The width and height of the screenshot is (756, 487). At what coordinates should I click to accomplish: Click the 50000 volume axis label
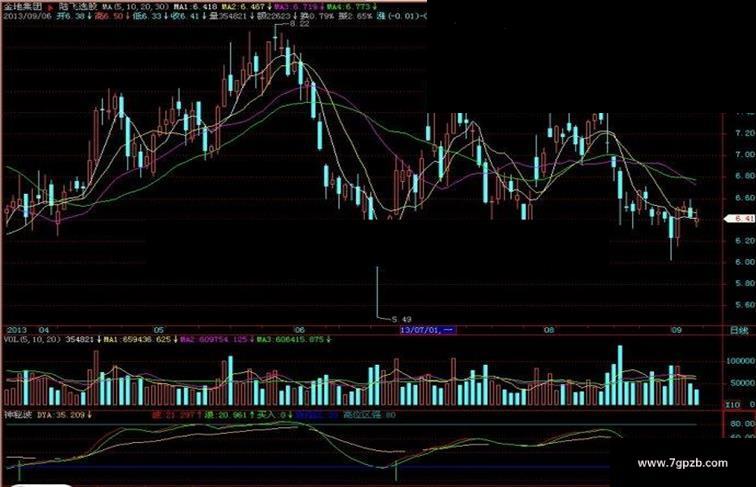743,383
